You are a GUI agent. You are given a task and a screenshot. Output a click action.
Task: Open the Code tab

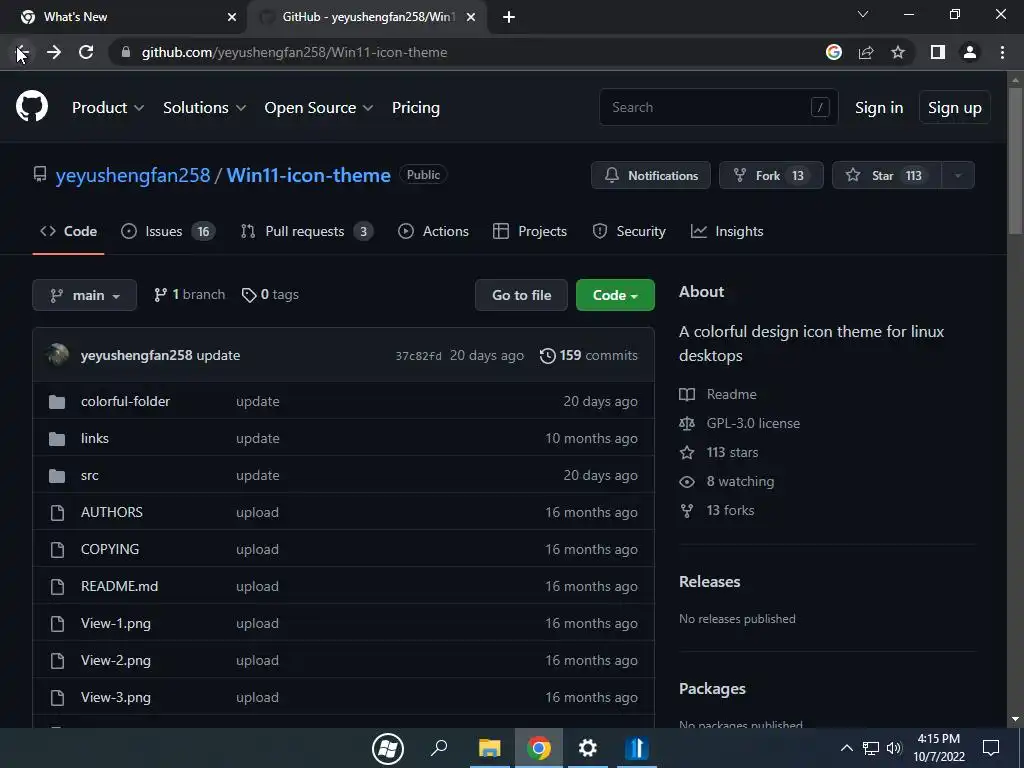(x=69, y=231)
